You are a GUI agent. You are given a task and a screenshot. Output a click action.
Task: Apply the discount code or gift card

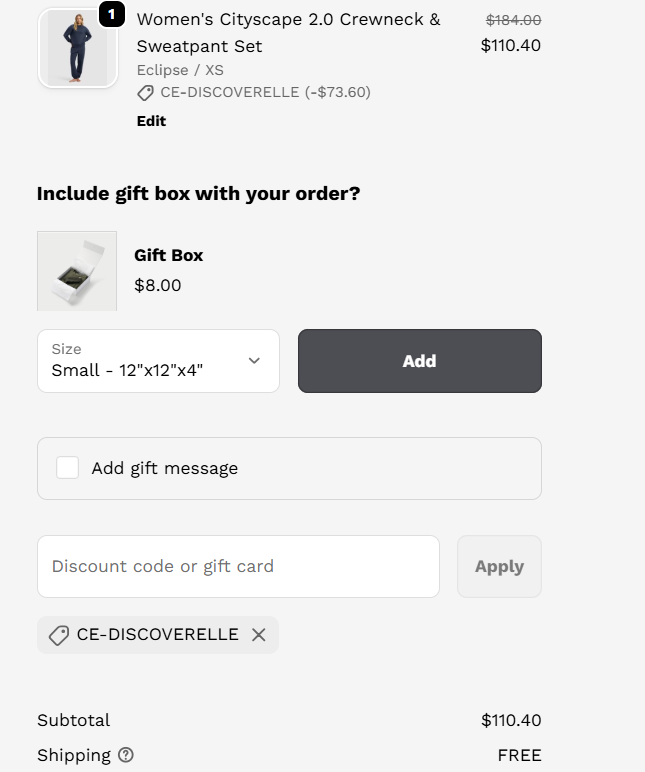coord(499,566)
